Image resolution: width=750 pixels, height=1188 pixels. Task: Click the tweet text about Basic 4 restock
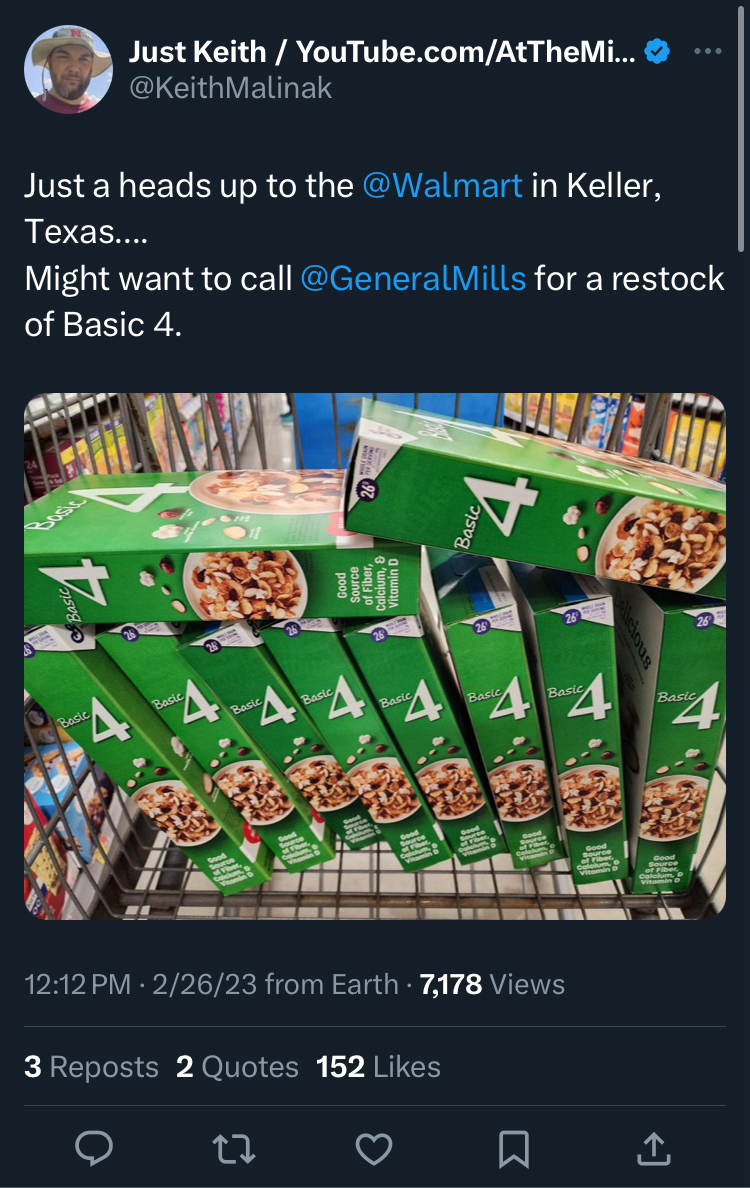click(x=374, y=255)
